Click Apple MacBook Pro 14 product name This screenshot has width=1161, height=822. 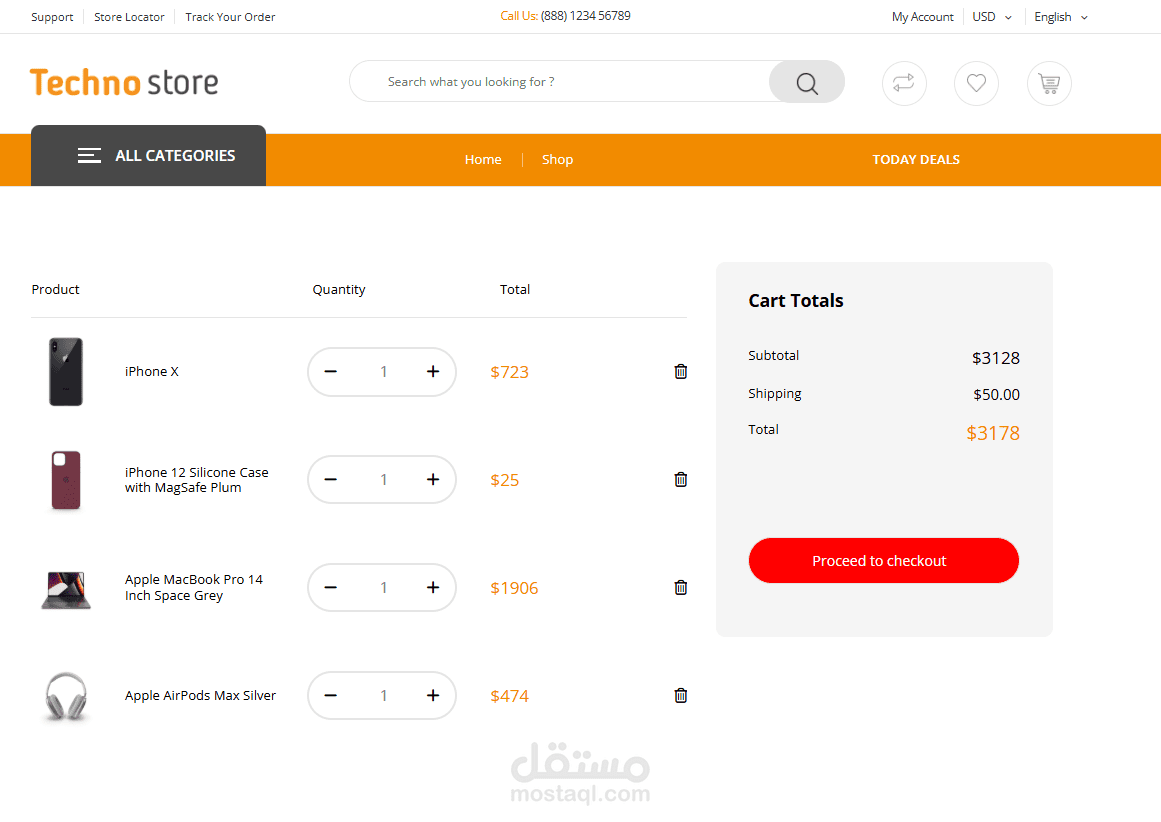click(194, 587)
